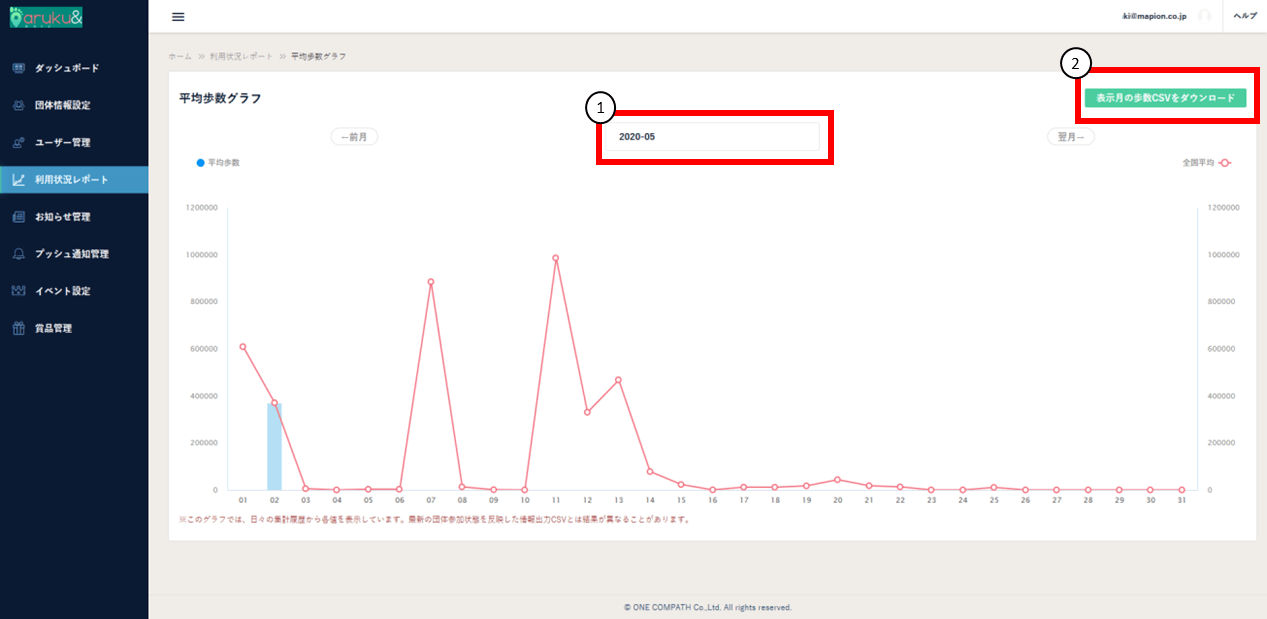This screenshot has width=1267, height=619.
Task: Click the 賞品管理 gift icon
Action: point(18,328)
